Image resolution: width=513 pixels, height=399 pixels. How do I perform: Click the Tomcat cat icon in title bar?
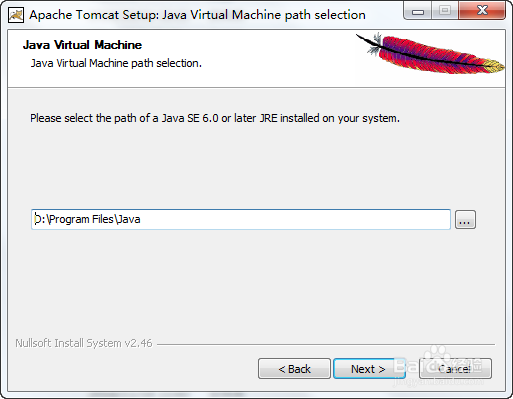[x=16, y=15]
